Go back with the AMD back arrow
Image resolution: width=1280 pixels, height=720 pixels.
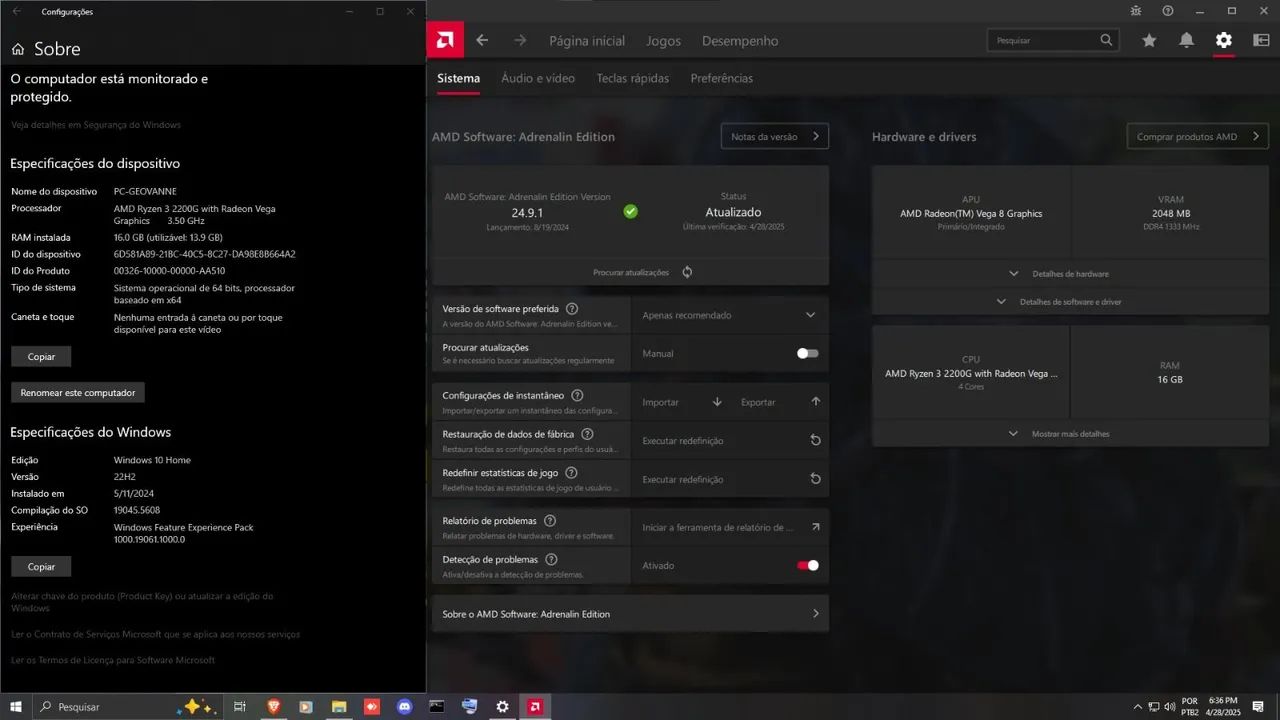(482, 40)
